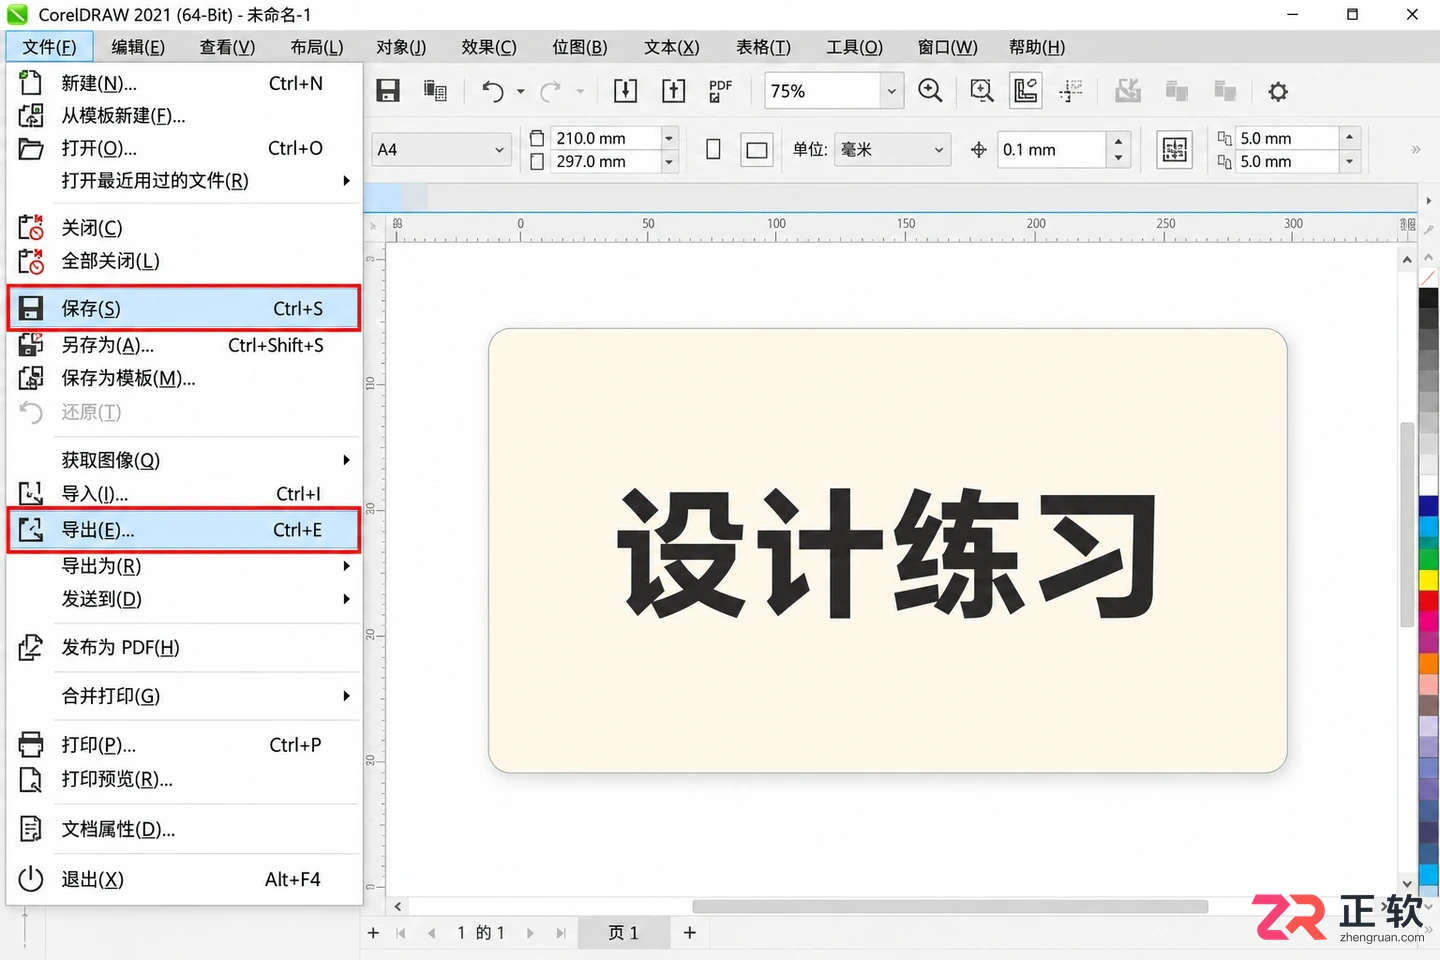Click the power icon beside 退出(X)
This screenshot has width=1440, height=960.
click(x=31, y=879)
